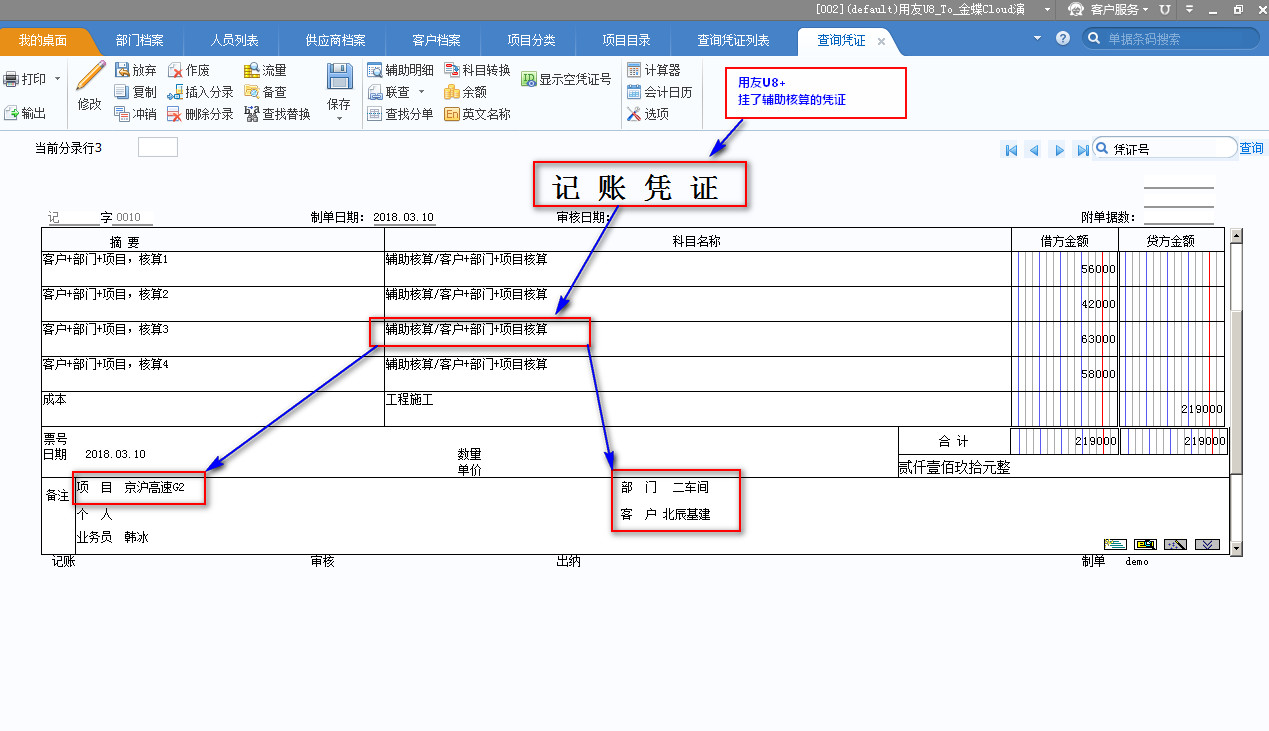
Task: Go to the first voucher using navigation arrow
Action: [x=1011, y=150]
